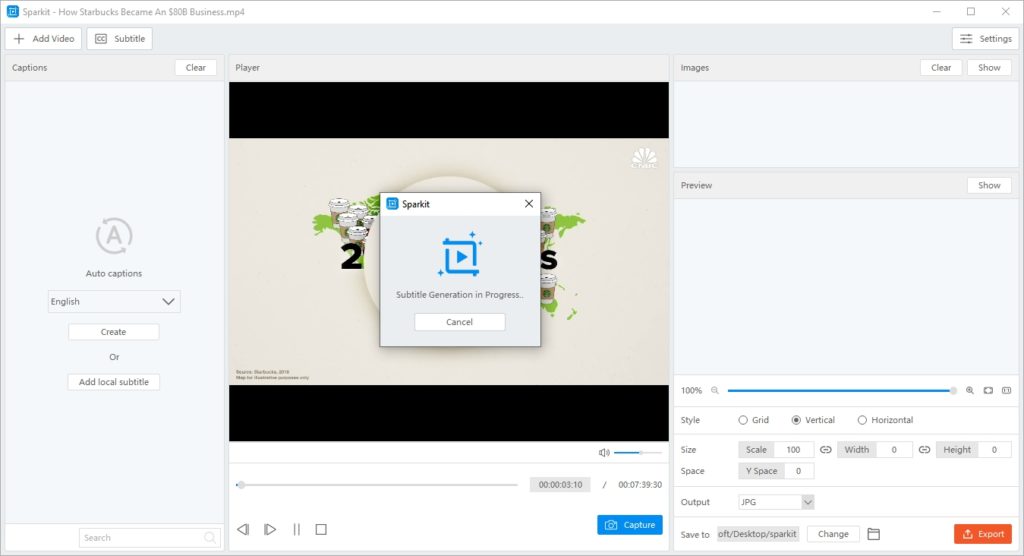The width and height of the screenshot is (1024, 556).
Task: Maximize the Sparkit window
Action: click(971, 11)
